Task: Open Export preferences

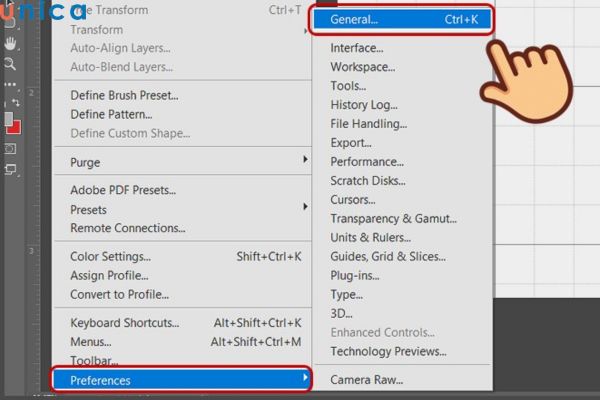Action: 402,143
